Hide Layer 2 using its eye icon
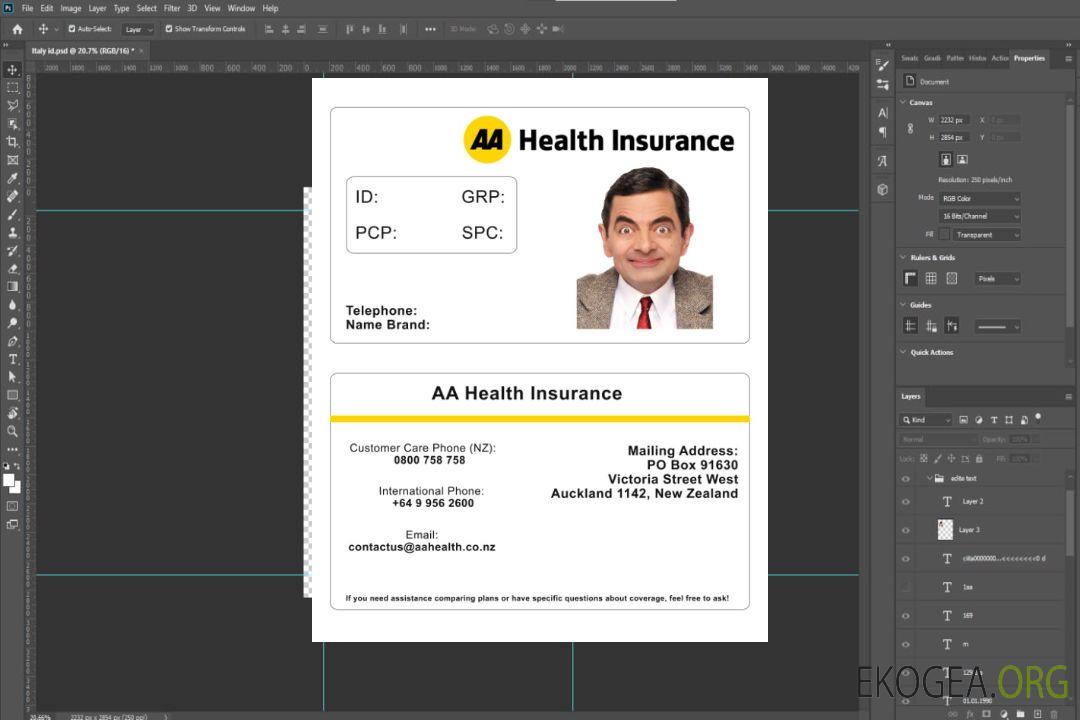1080x720 pixels. (906, 502)
